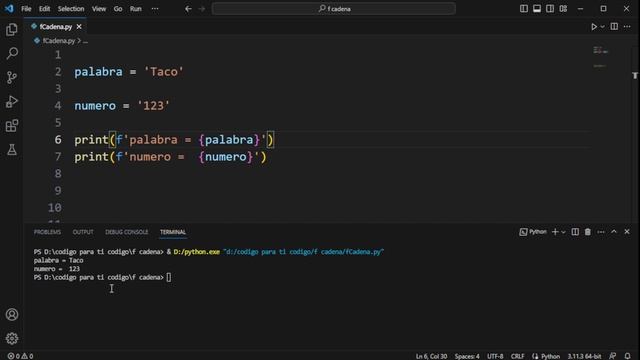640x360 pixels.
Task: Split the terminal panel
Action: point(575,232)
